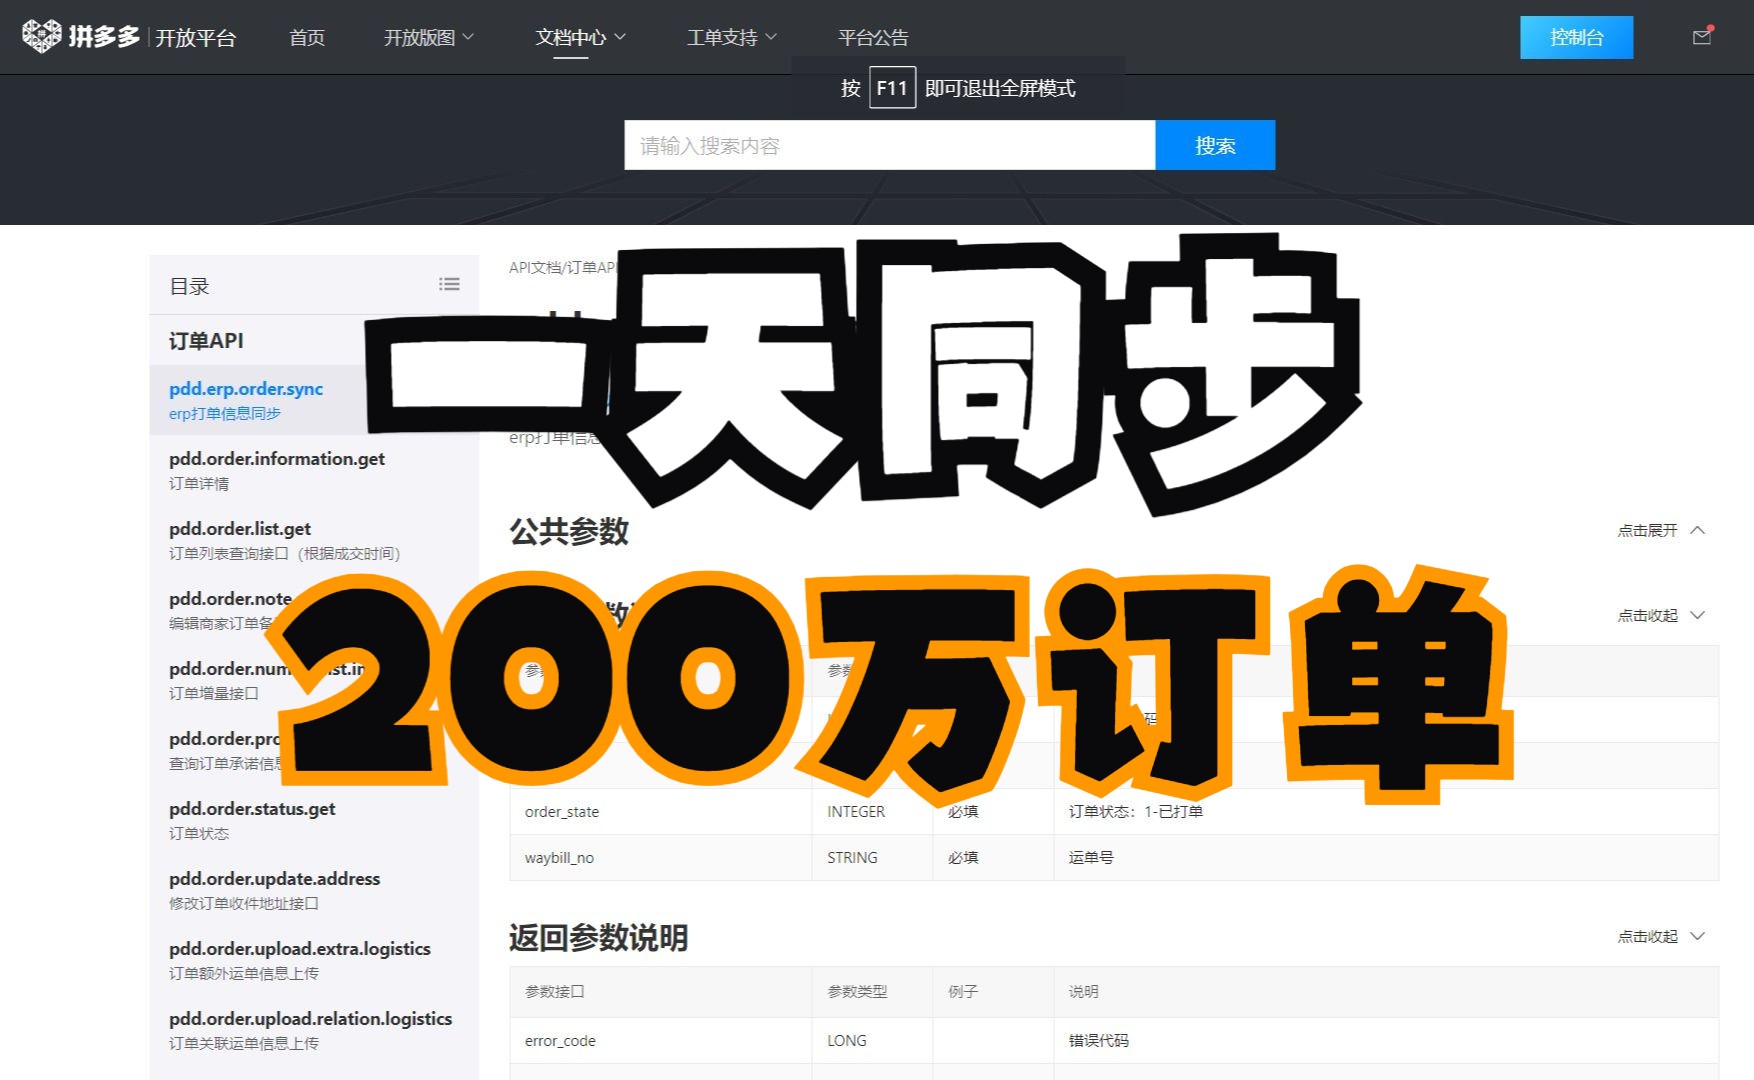Click the order_state parameter cell
The width and height of the screenshot is (1754, 1080).
(661, 811)
